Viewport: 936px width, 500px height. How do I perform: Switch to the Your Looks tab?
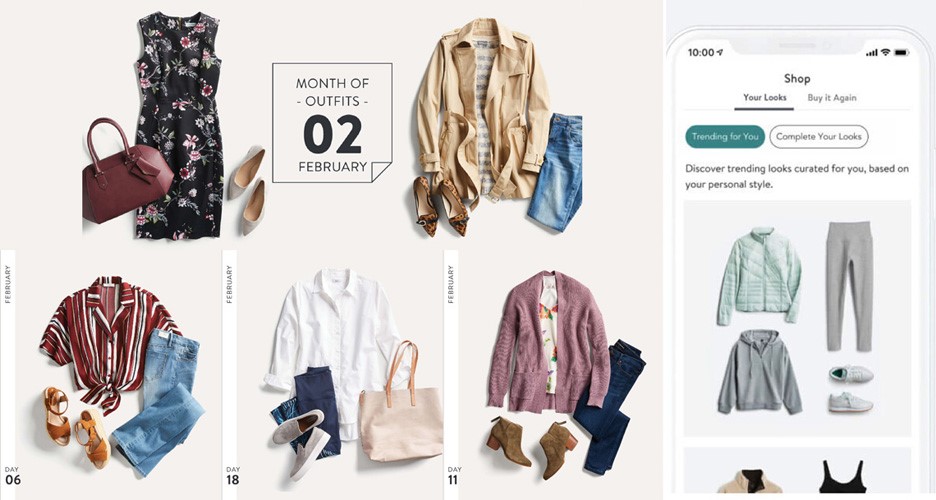[x=764, y=98]
